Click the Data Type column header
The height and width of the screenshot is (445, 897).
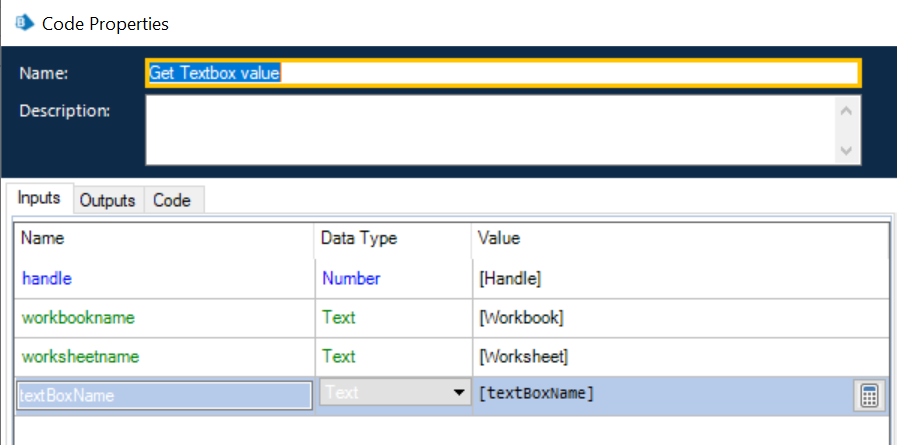click(359, 239)
